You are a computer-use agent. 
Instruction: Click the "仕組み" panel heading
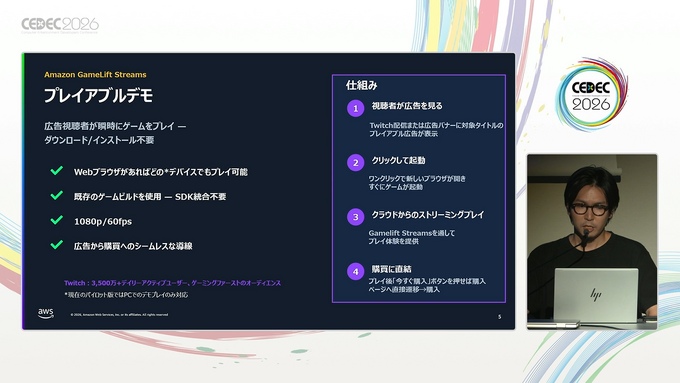point(361,85)
